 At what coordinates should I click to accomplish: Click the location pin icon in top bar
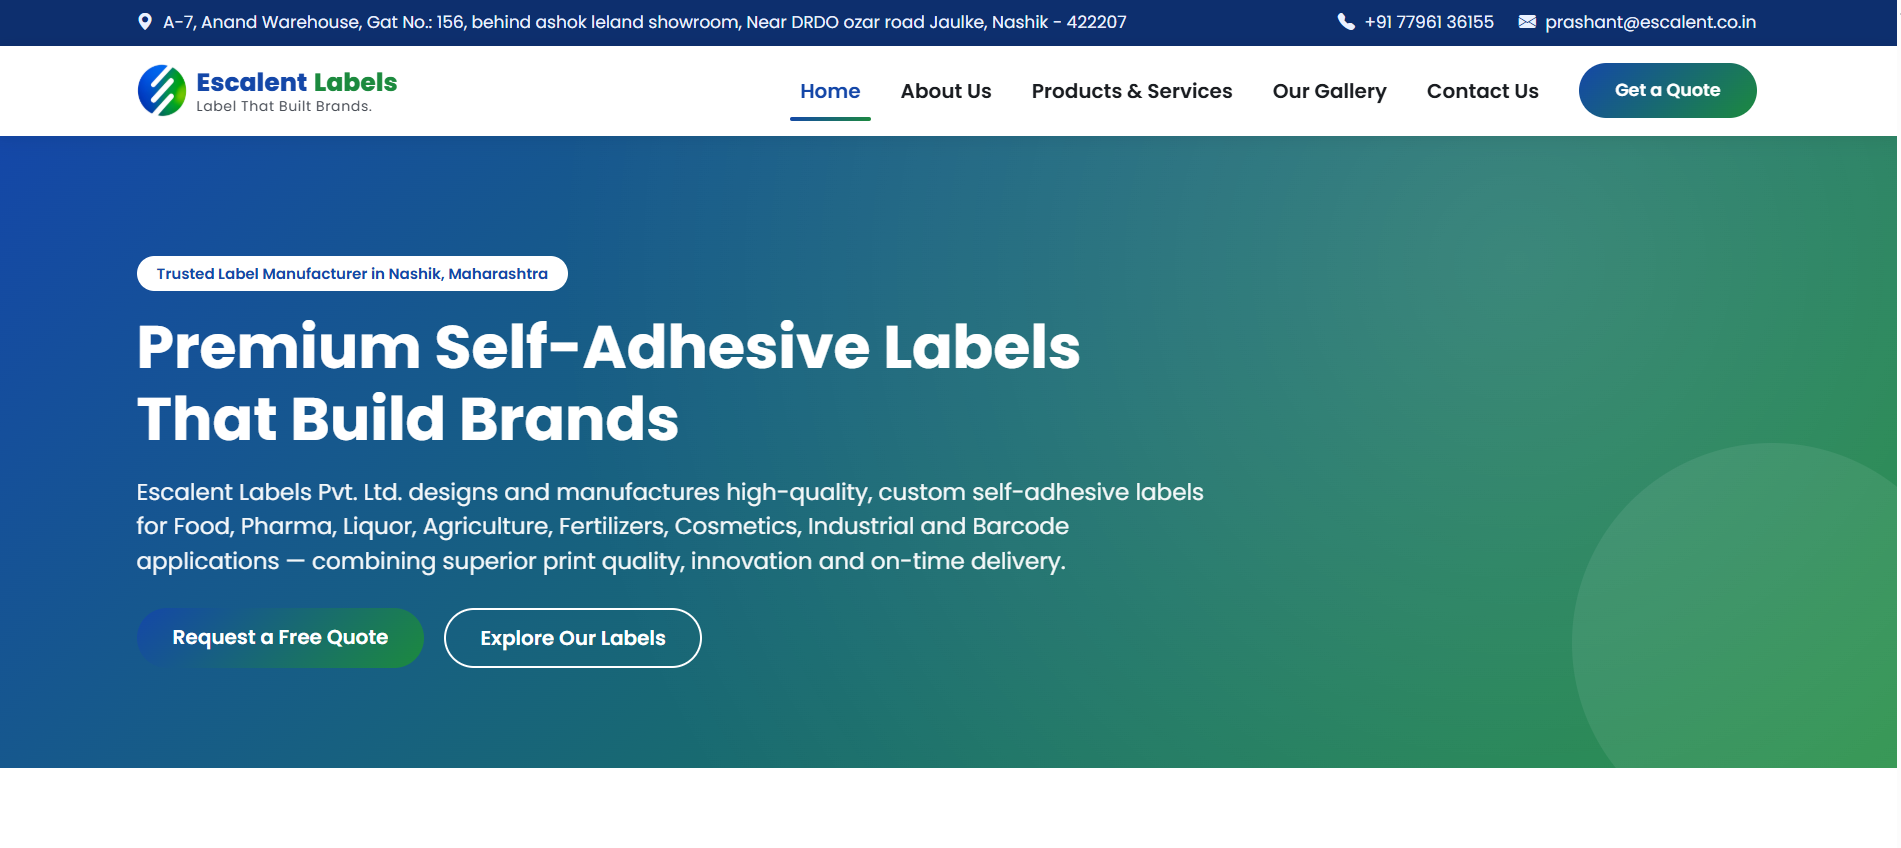[145, 22]
